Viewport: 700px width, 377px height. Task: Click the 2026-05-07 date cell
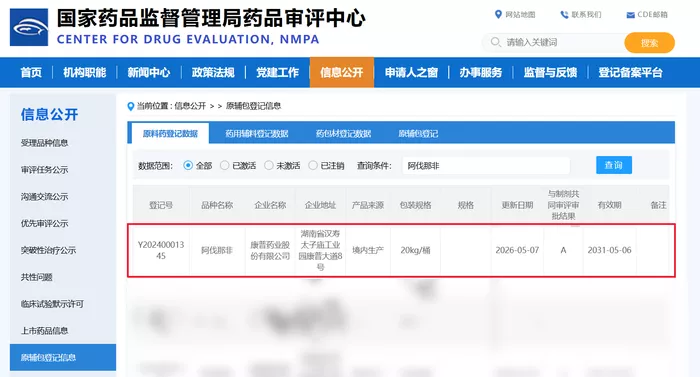[517, 250]
